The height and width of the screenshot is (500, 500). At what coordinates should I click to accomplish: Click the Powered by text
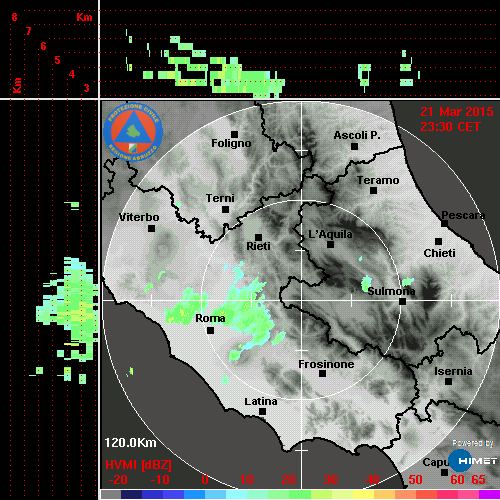coord(473,443)
